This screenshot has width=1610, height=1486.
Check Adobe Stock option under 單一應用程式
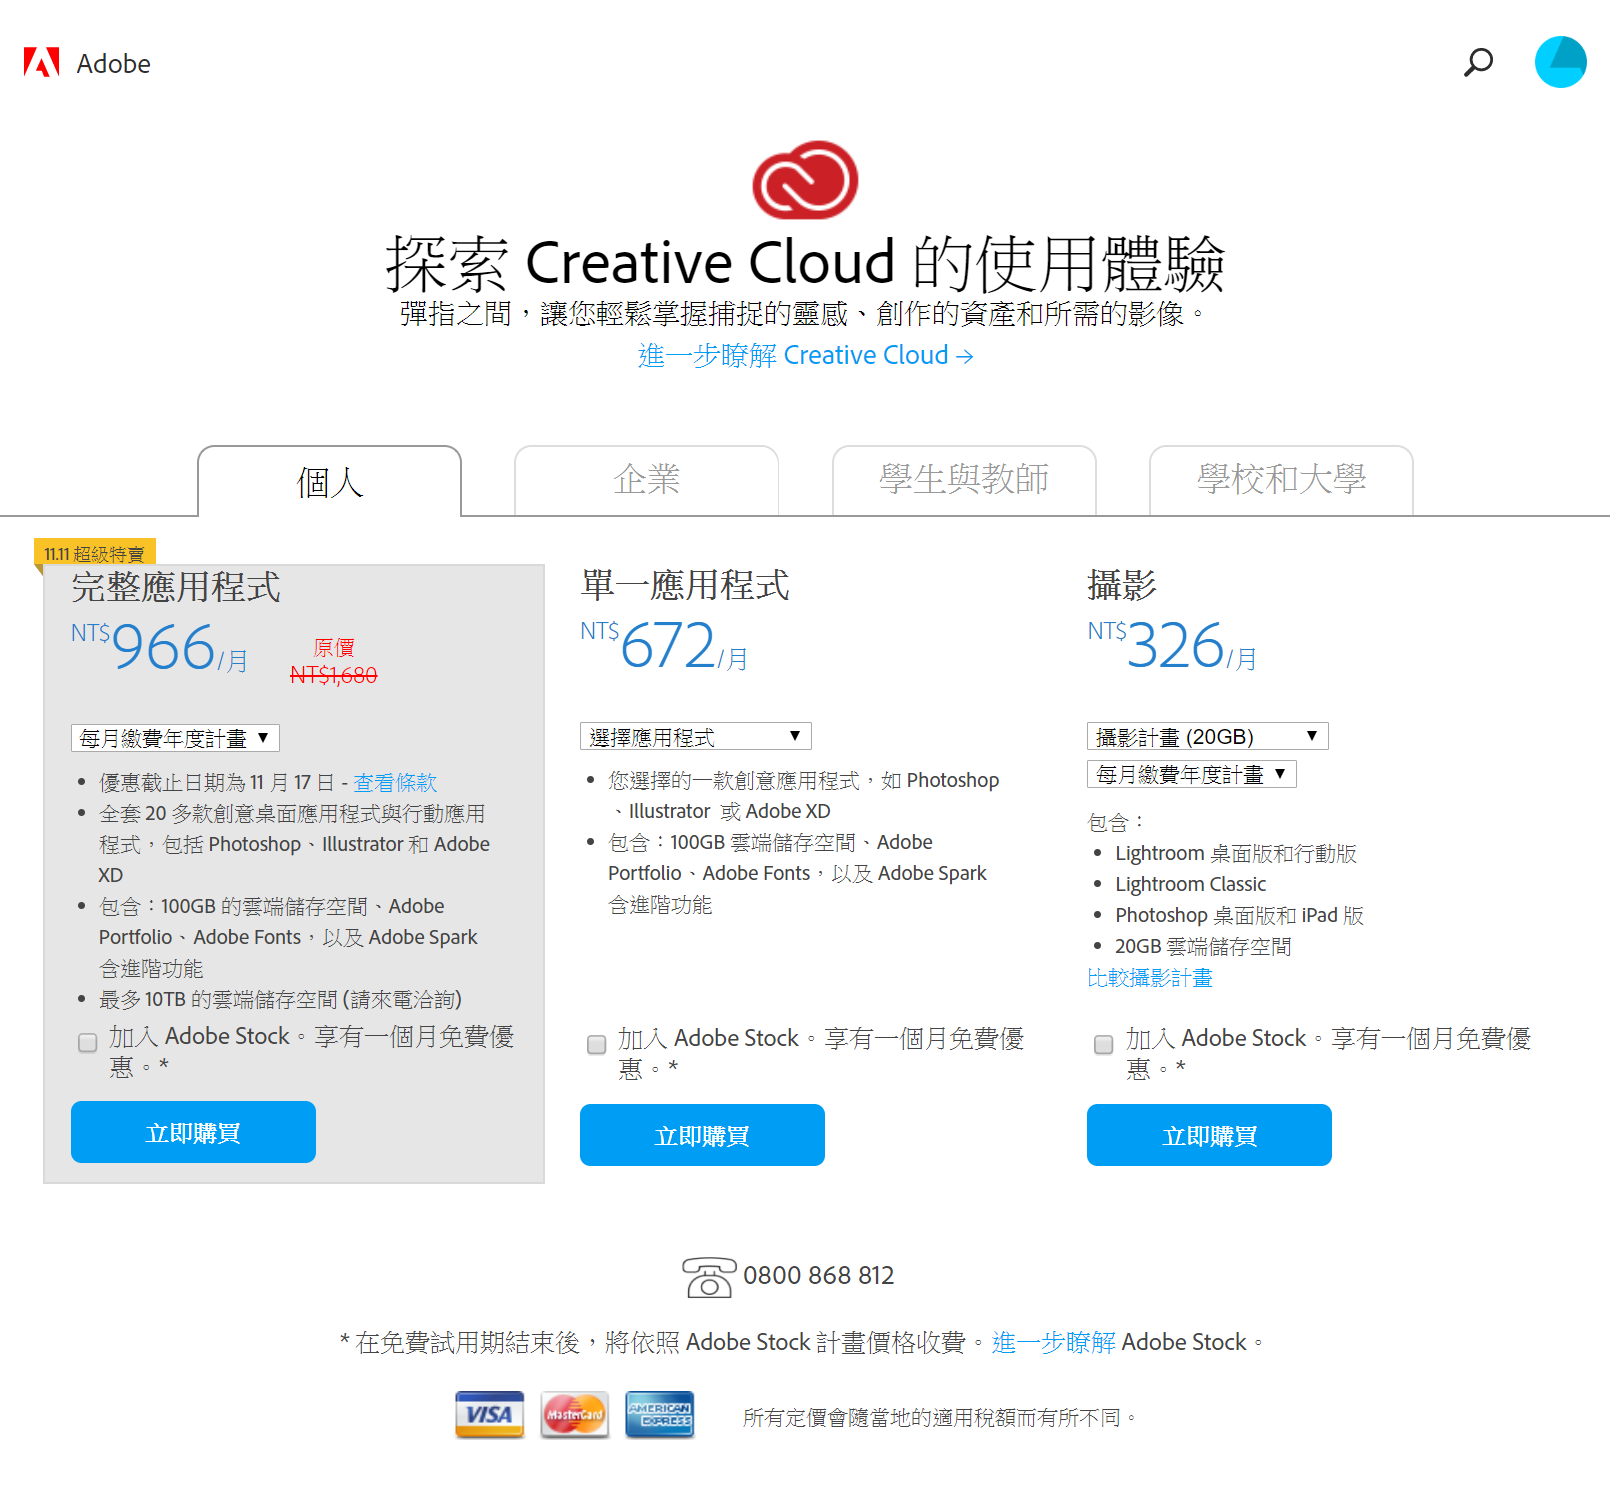tap(597, 1045)
